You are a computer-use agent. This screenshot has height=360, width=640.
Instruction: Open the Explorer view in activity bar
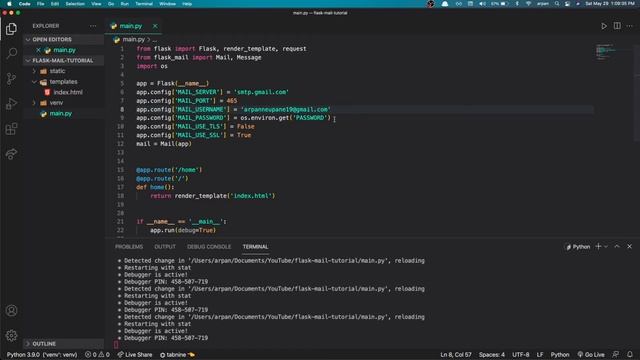tap(11, 29)
